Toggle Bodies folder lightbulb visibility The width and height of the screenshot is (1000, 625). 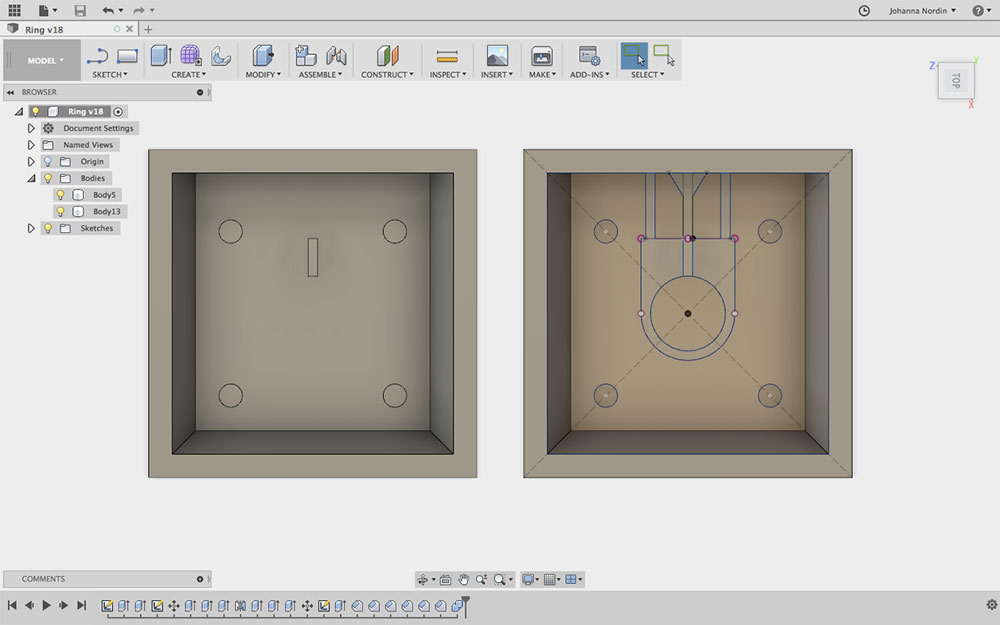coord(48,178)
